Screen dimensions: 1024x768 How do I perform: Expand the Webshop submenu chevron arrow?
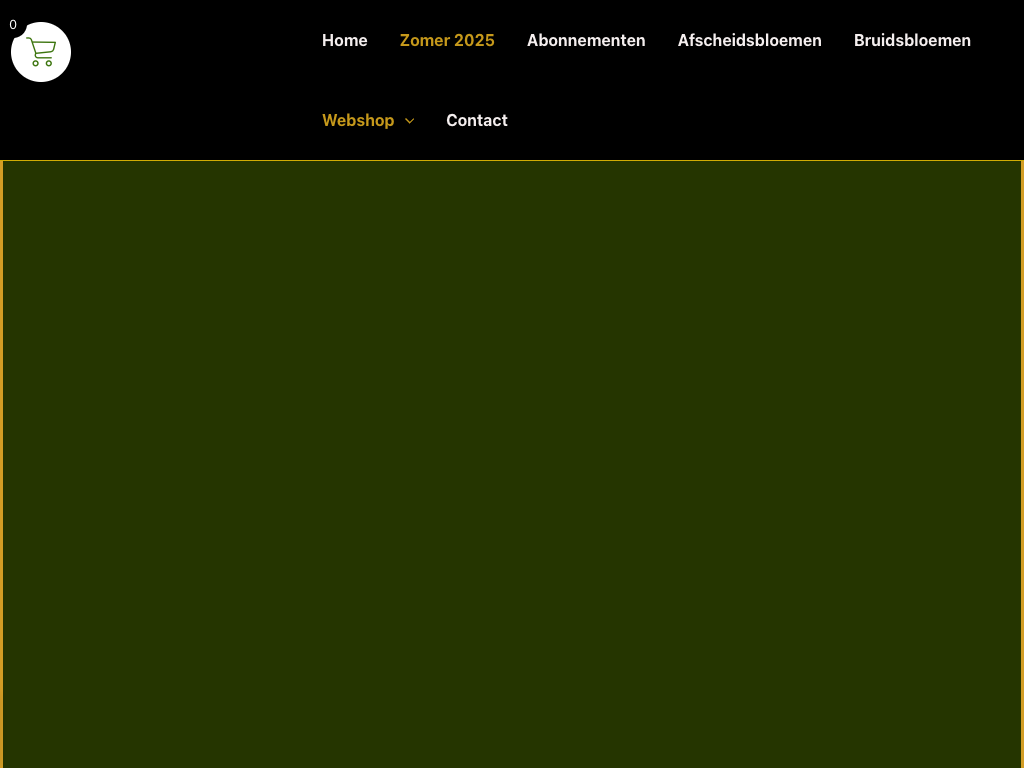tap(409, 121)
